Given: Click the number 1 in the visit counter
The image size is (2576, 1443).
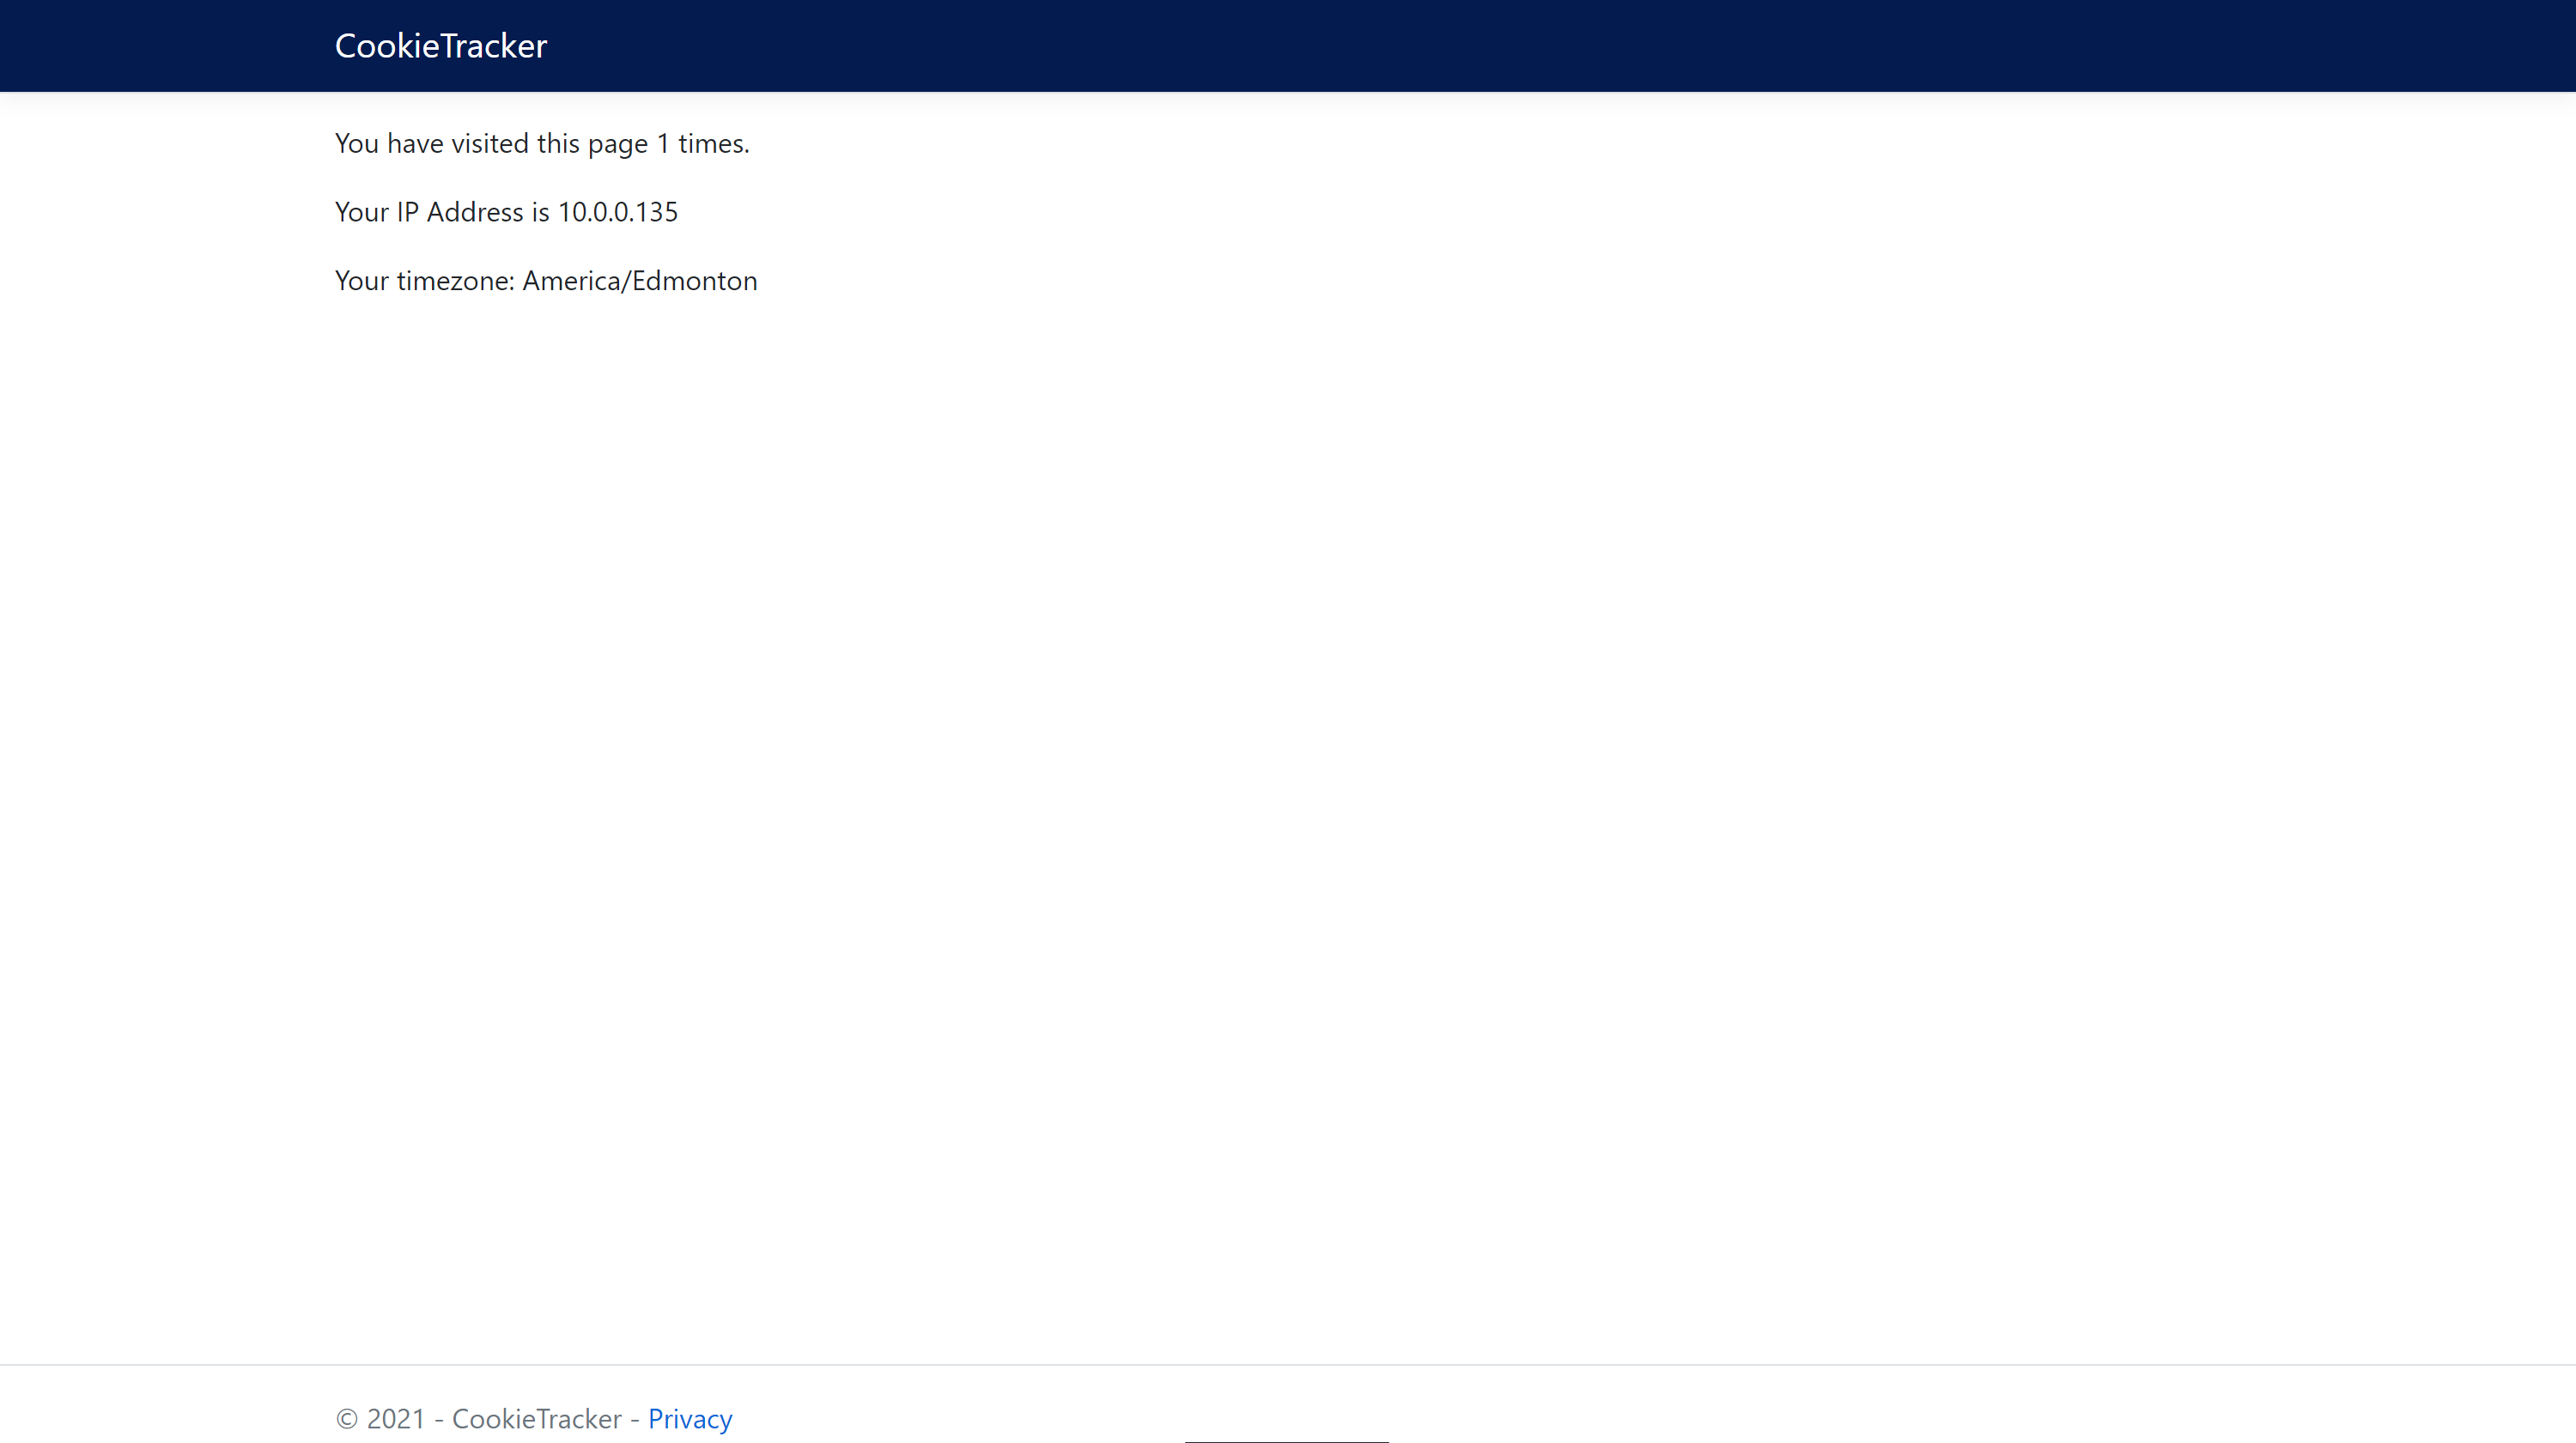Looking at the screenshot, I should pyautogui.click(x=662, y=143).
